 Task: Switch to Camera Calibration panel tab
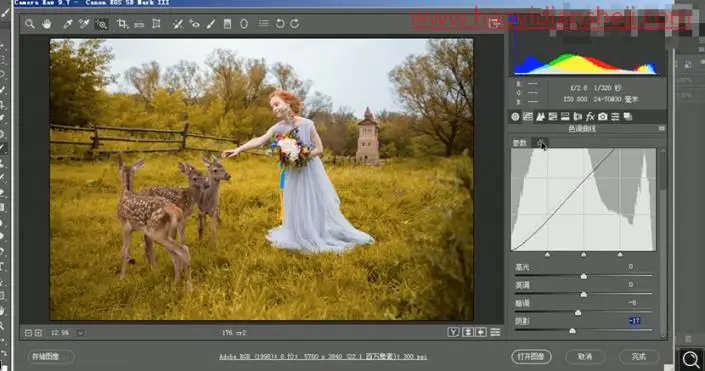(602, 117)
